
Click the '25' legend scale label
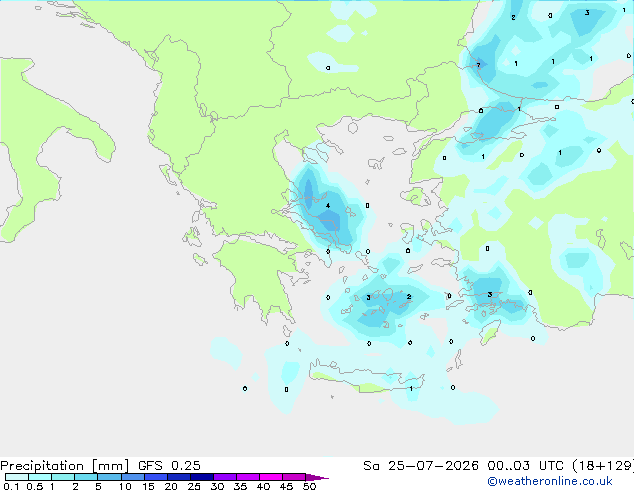click(x=194, y=486)
